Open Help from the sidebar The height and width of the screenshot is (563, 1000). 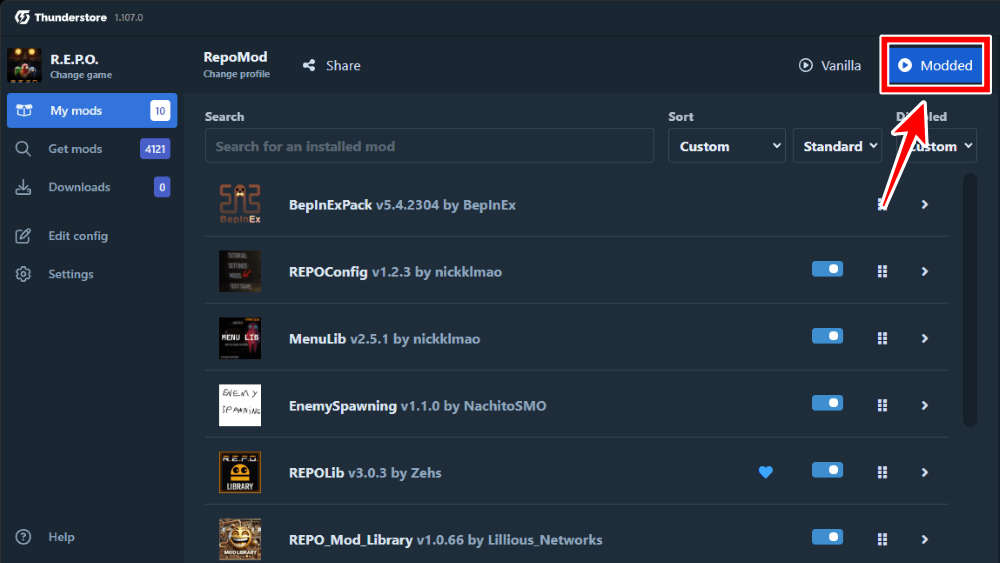point(60,537)
